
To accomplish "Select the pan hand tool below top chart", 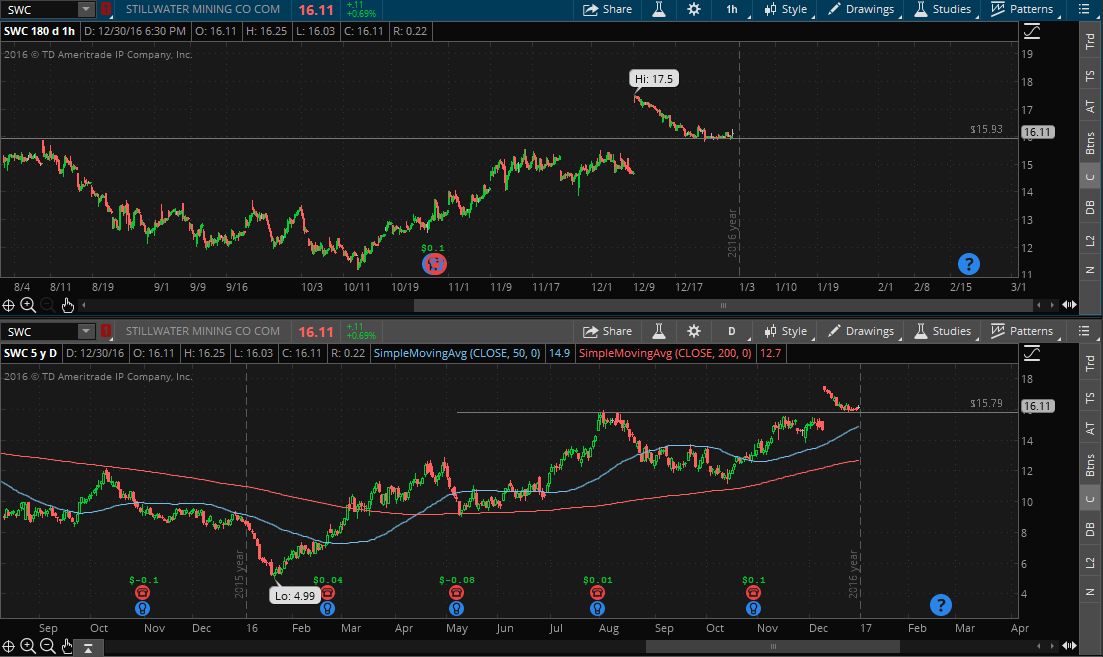I will (67, 304).
